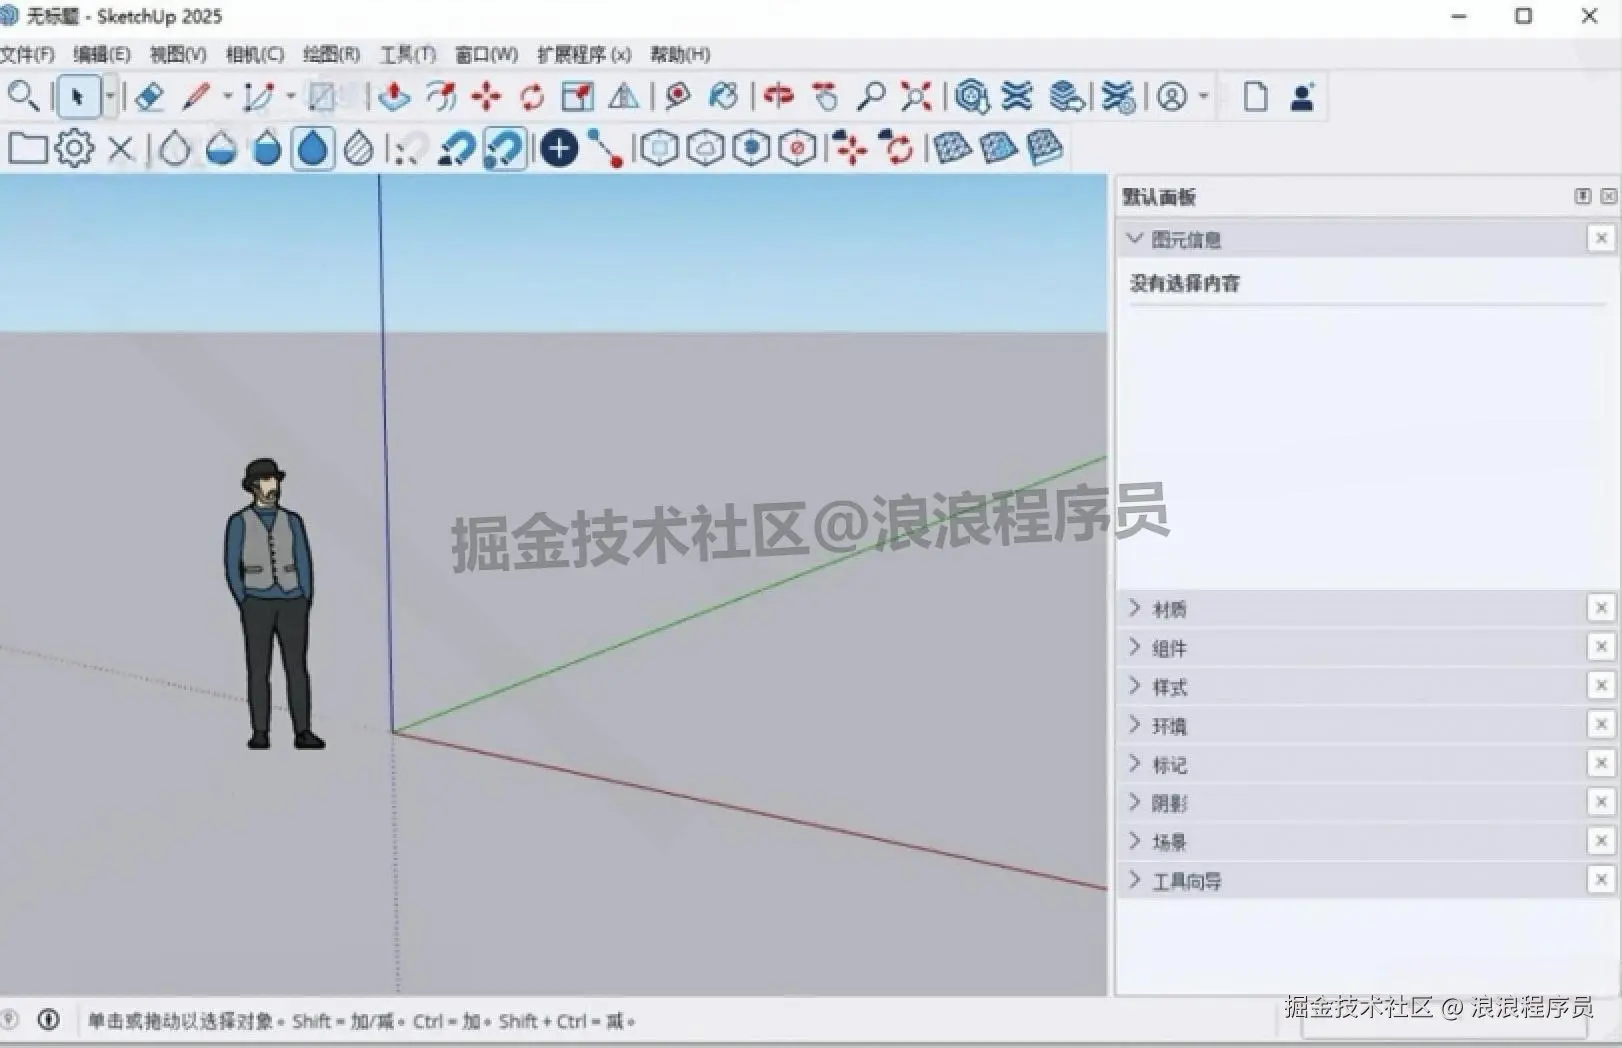Viewport: 1622px width, 1048px height.
Task: Activate the Rotate tool
Action: [x=531, y=97]
